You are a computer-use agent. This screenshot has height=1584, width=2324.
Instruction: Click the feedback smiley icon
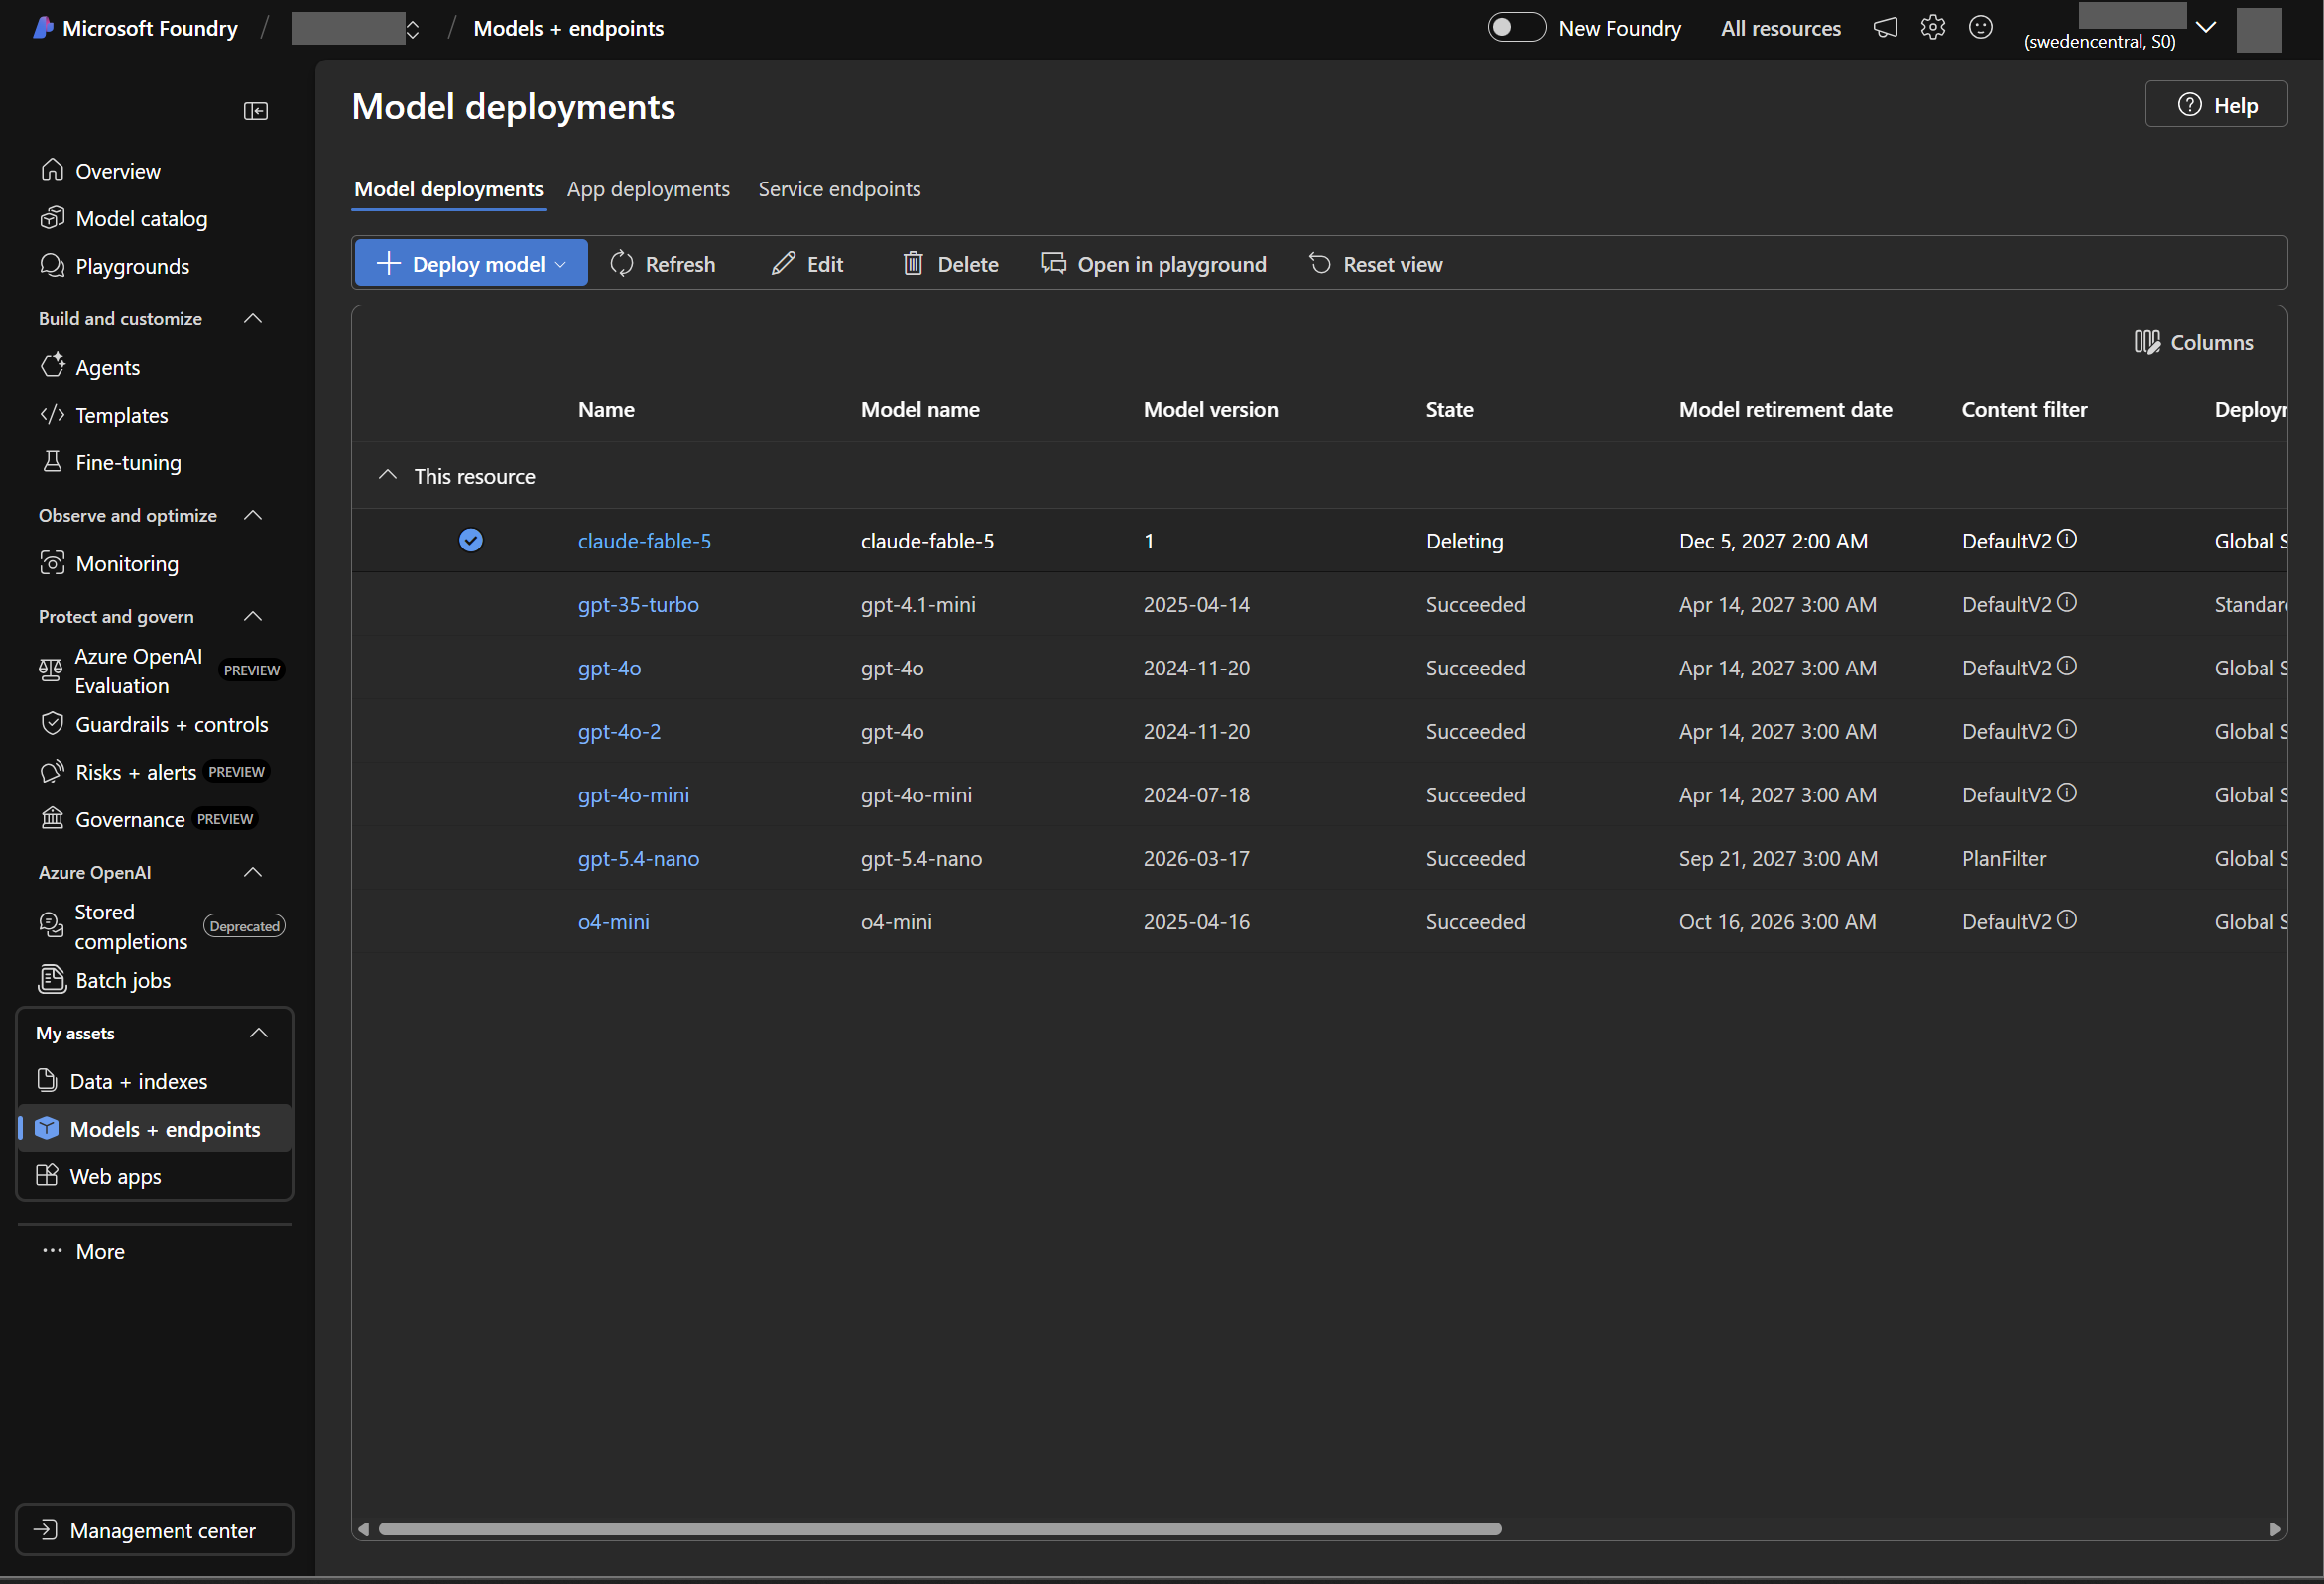1981,27
